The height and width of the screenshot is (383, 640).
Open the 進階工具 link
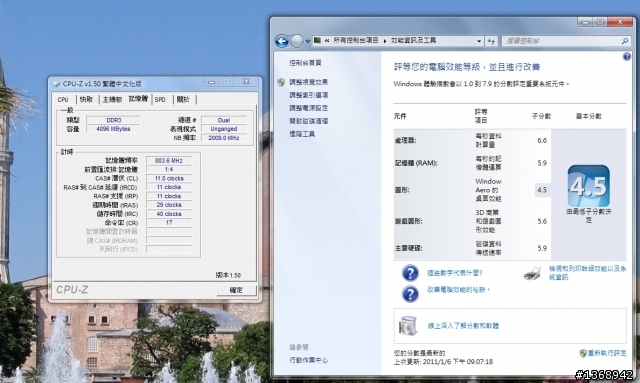point(302,134)
